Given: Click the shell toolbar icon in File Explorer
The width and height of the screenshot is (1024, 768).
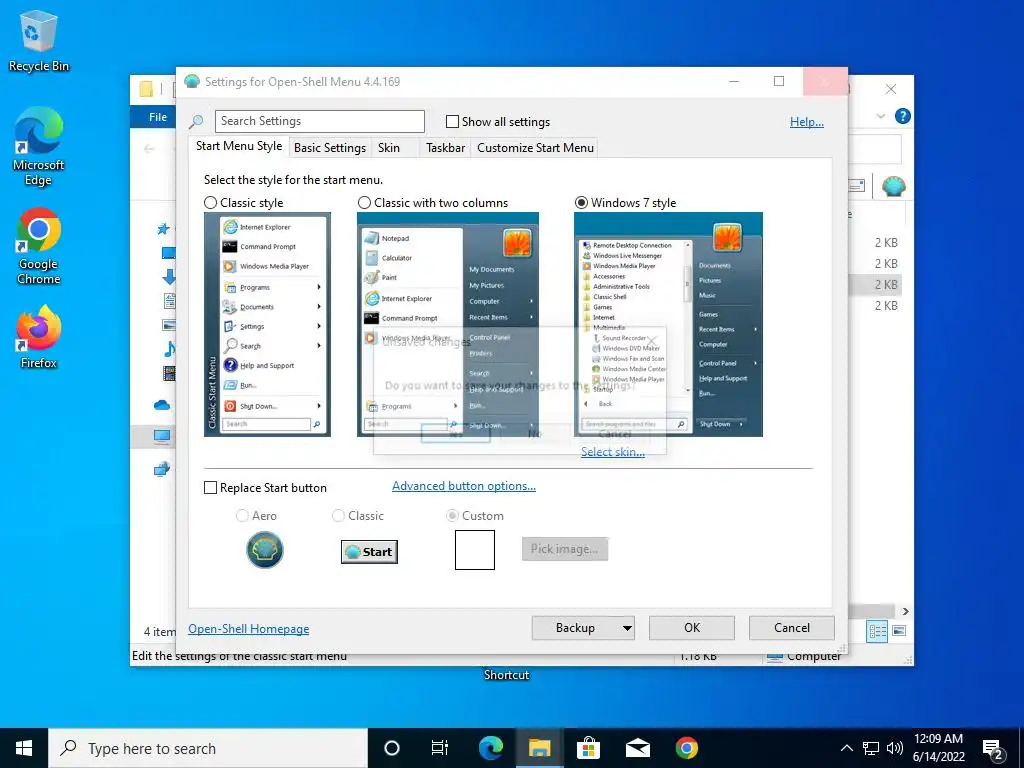Looking at the screenshot, I should pos(893,187).
